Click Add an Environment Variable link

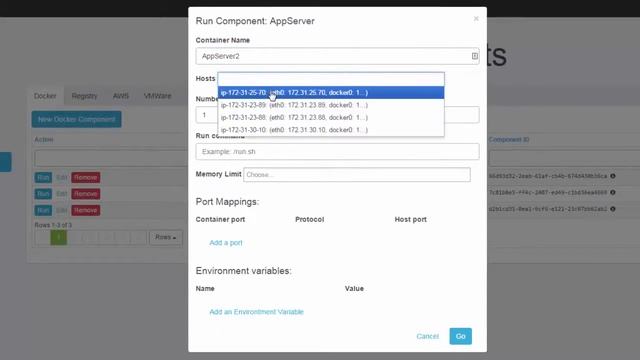click(x=256, y=312)
